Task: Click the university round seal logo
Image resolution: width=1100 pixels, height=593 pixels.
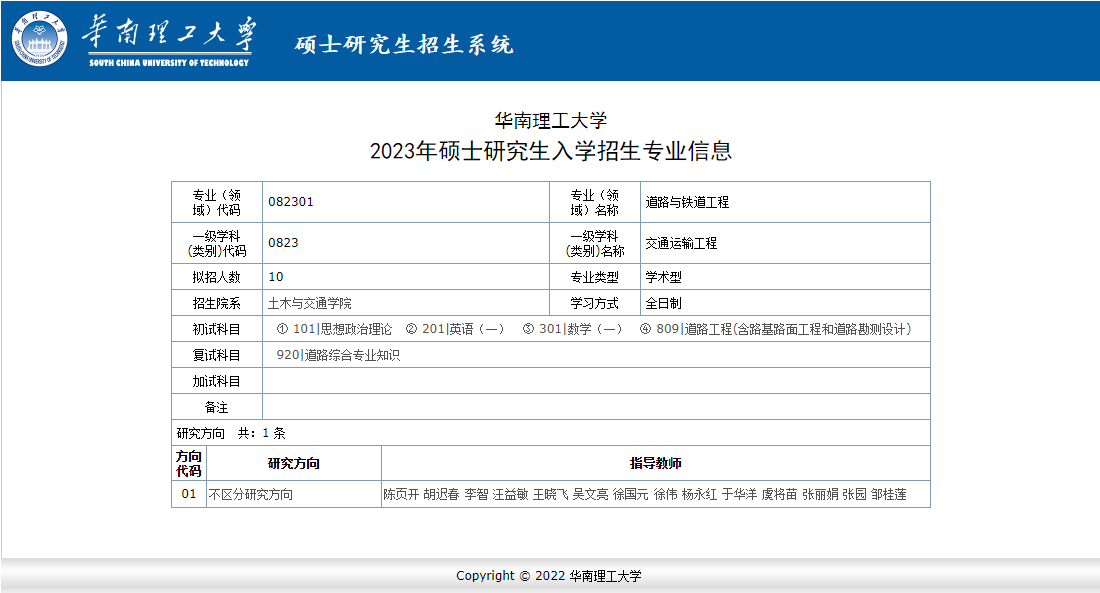Action: click(39, 39)
